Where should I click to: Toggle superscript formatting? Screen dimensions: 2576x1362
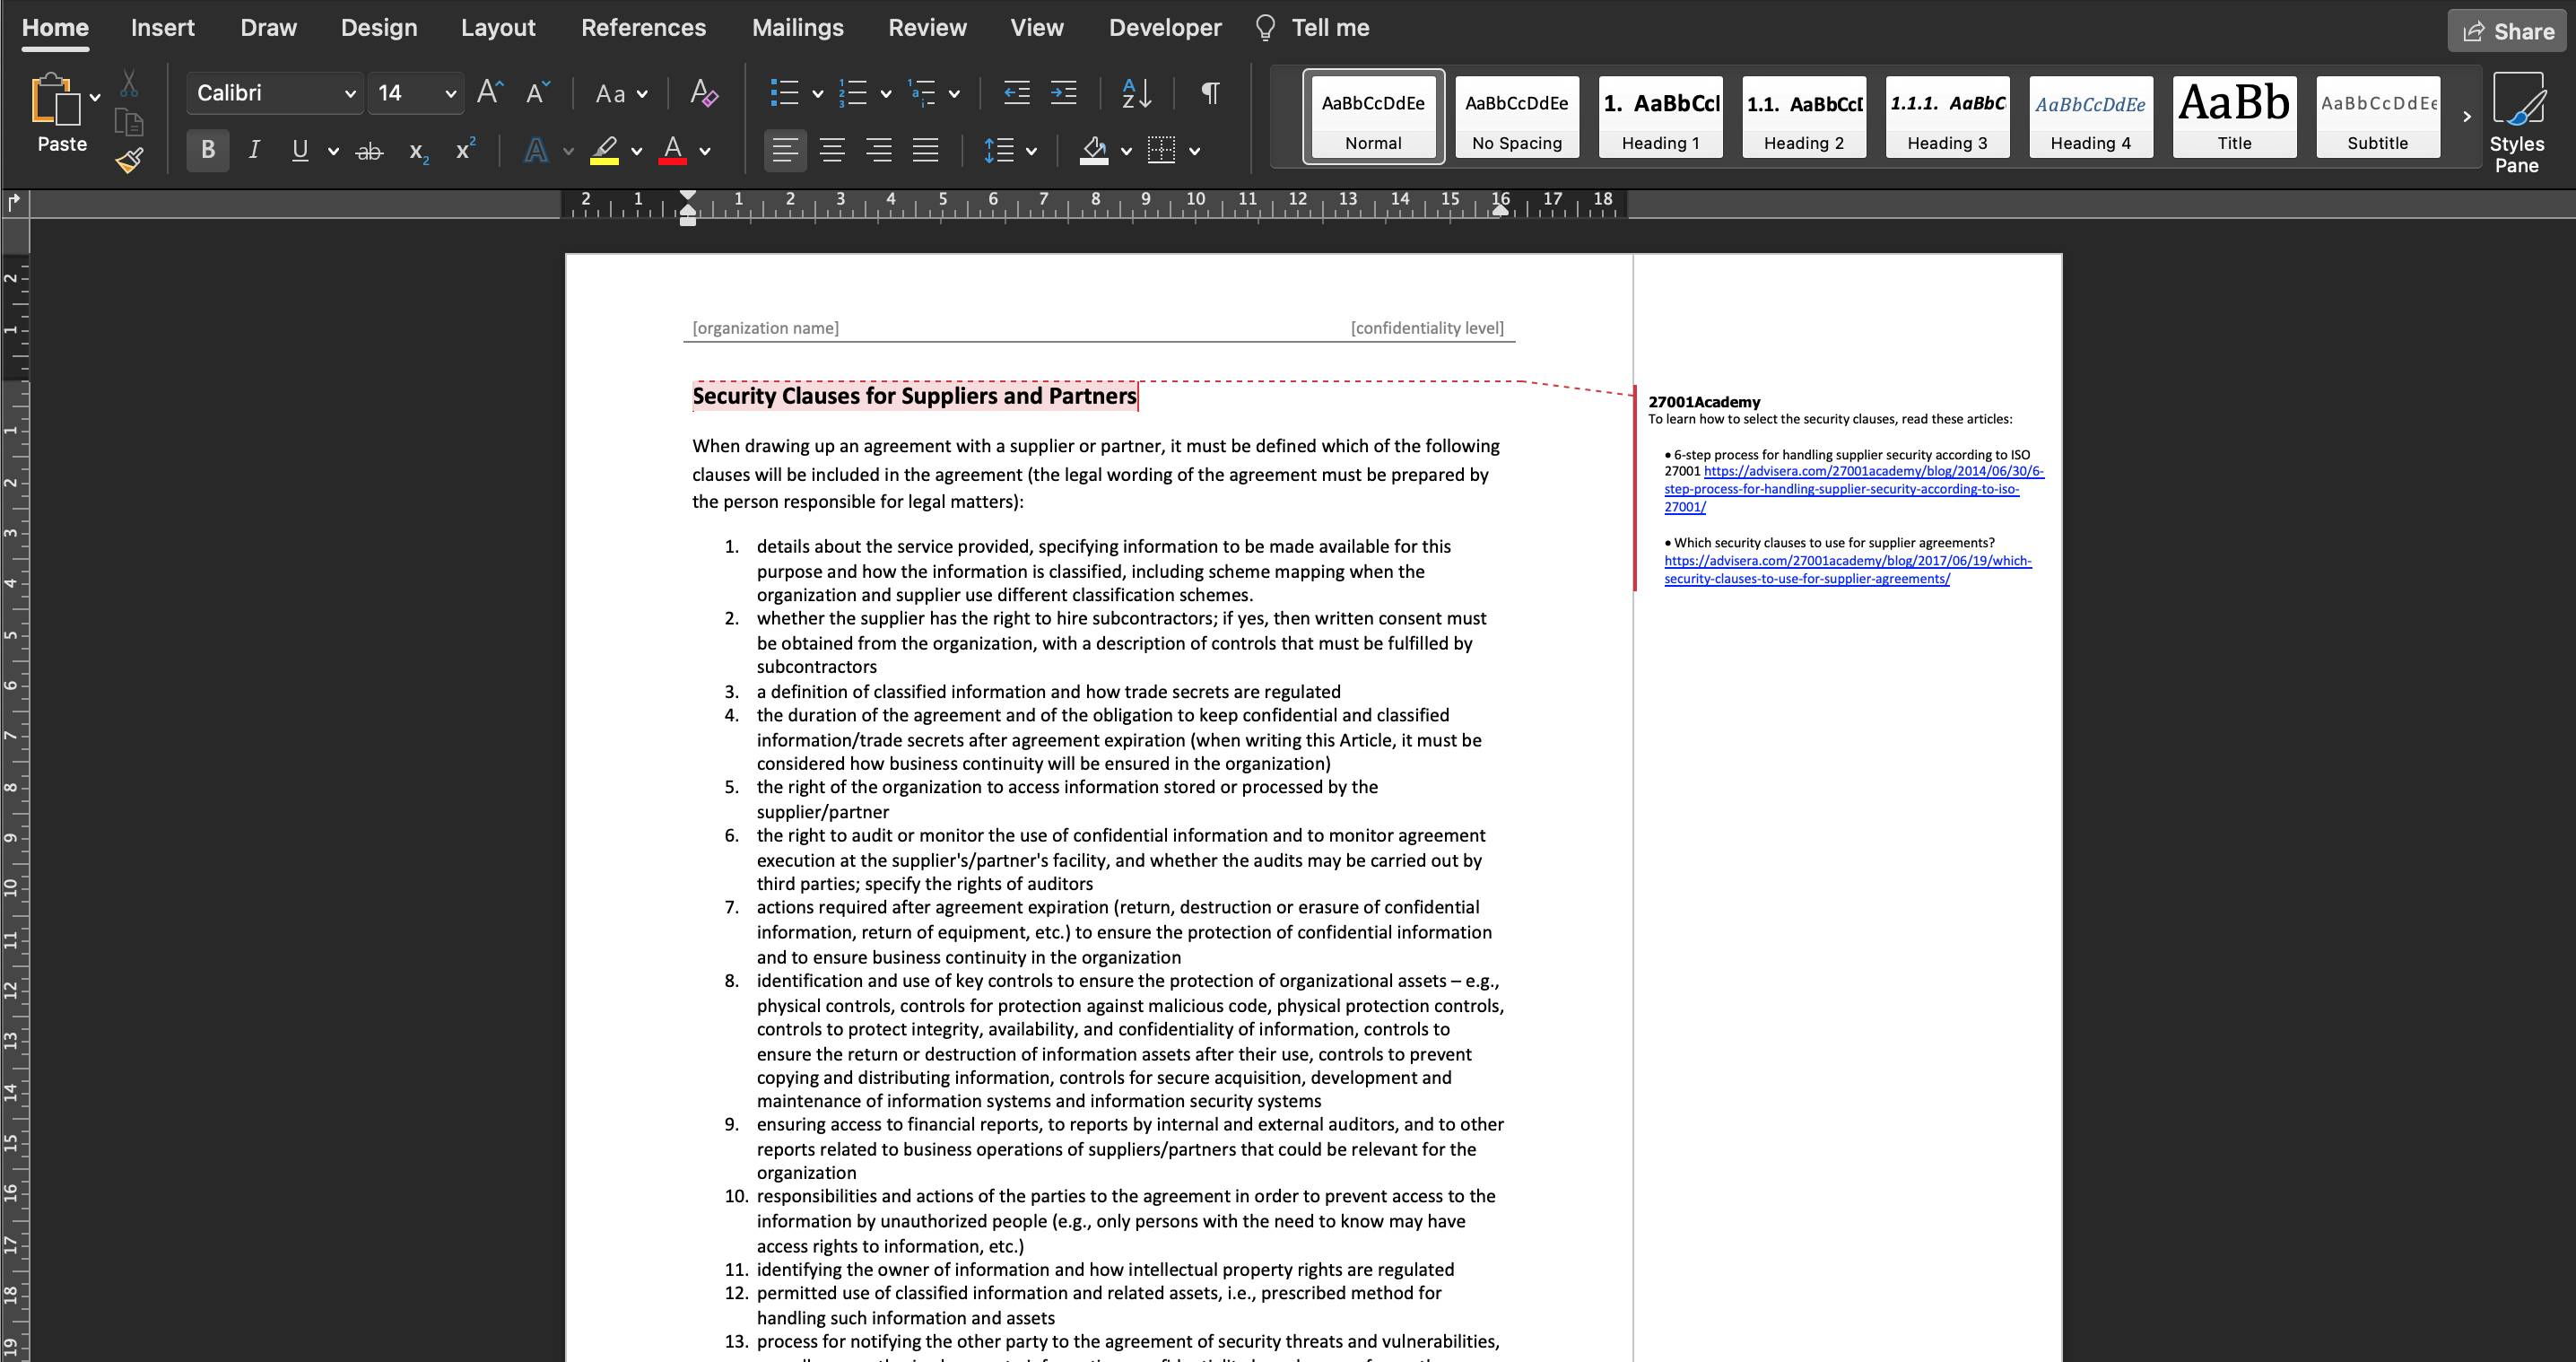pyautogui.click(x=462, y=150)
